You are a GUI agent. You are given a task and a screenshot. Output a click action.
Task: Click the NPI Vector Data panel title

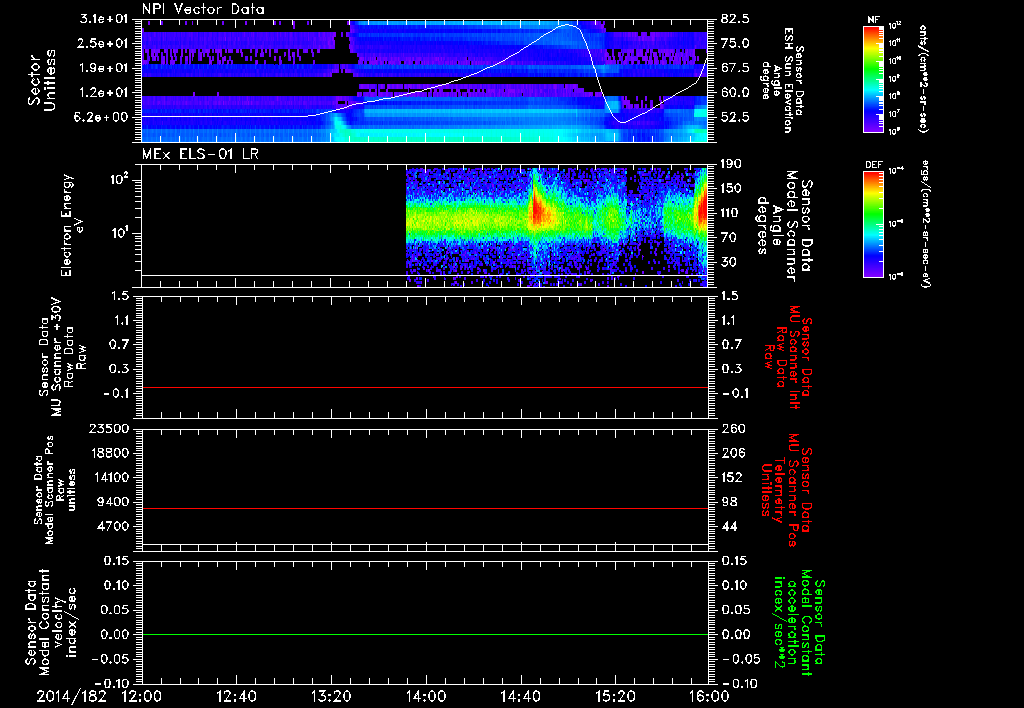(203, 9)
